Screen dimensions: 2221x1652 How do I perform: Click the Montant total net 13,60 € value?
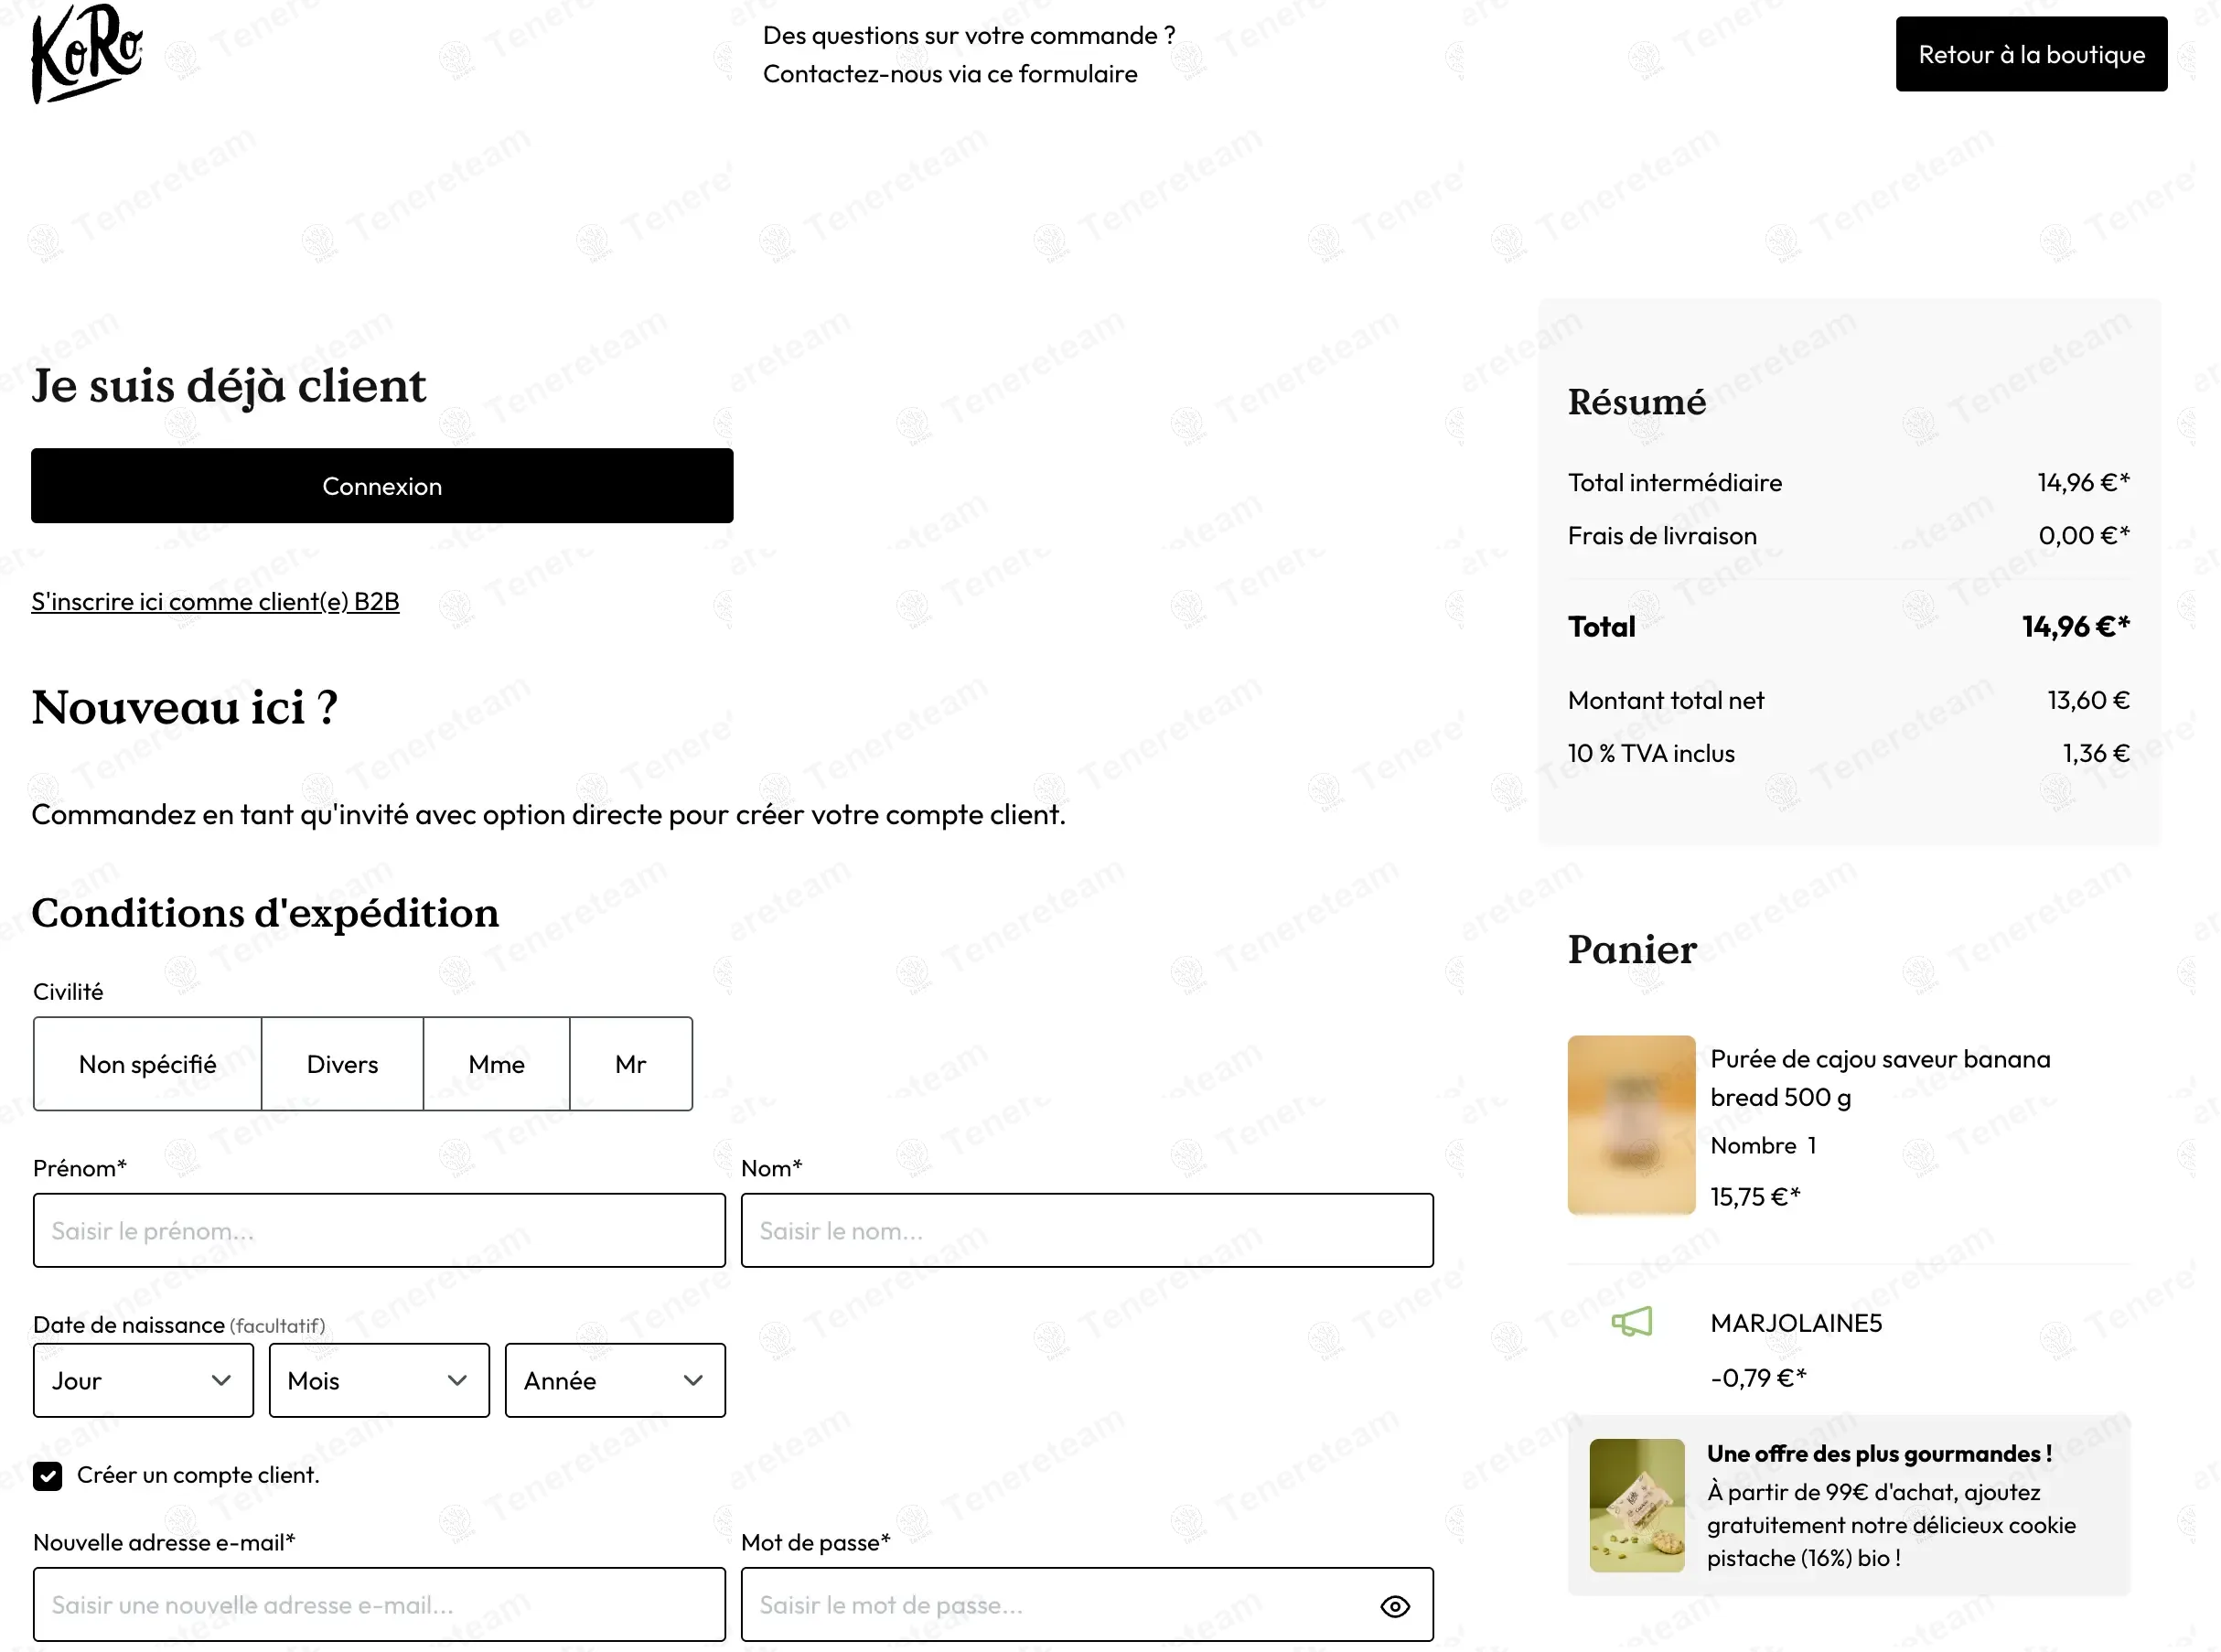click(x=2088, y=700)
